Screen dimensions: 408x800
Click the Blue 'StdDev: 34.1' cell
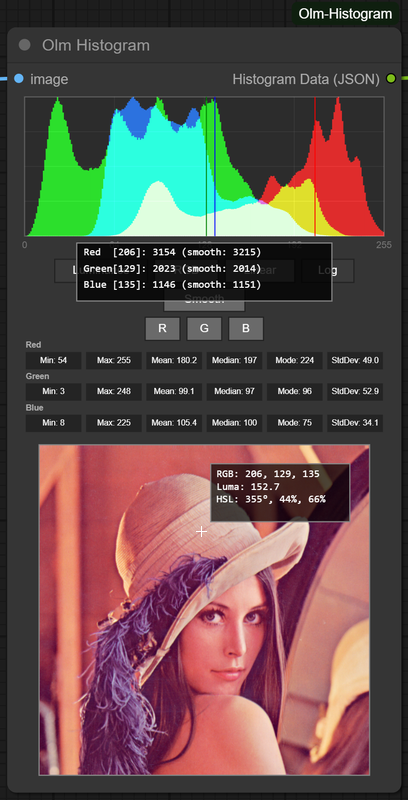[355, 423]
